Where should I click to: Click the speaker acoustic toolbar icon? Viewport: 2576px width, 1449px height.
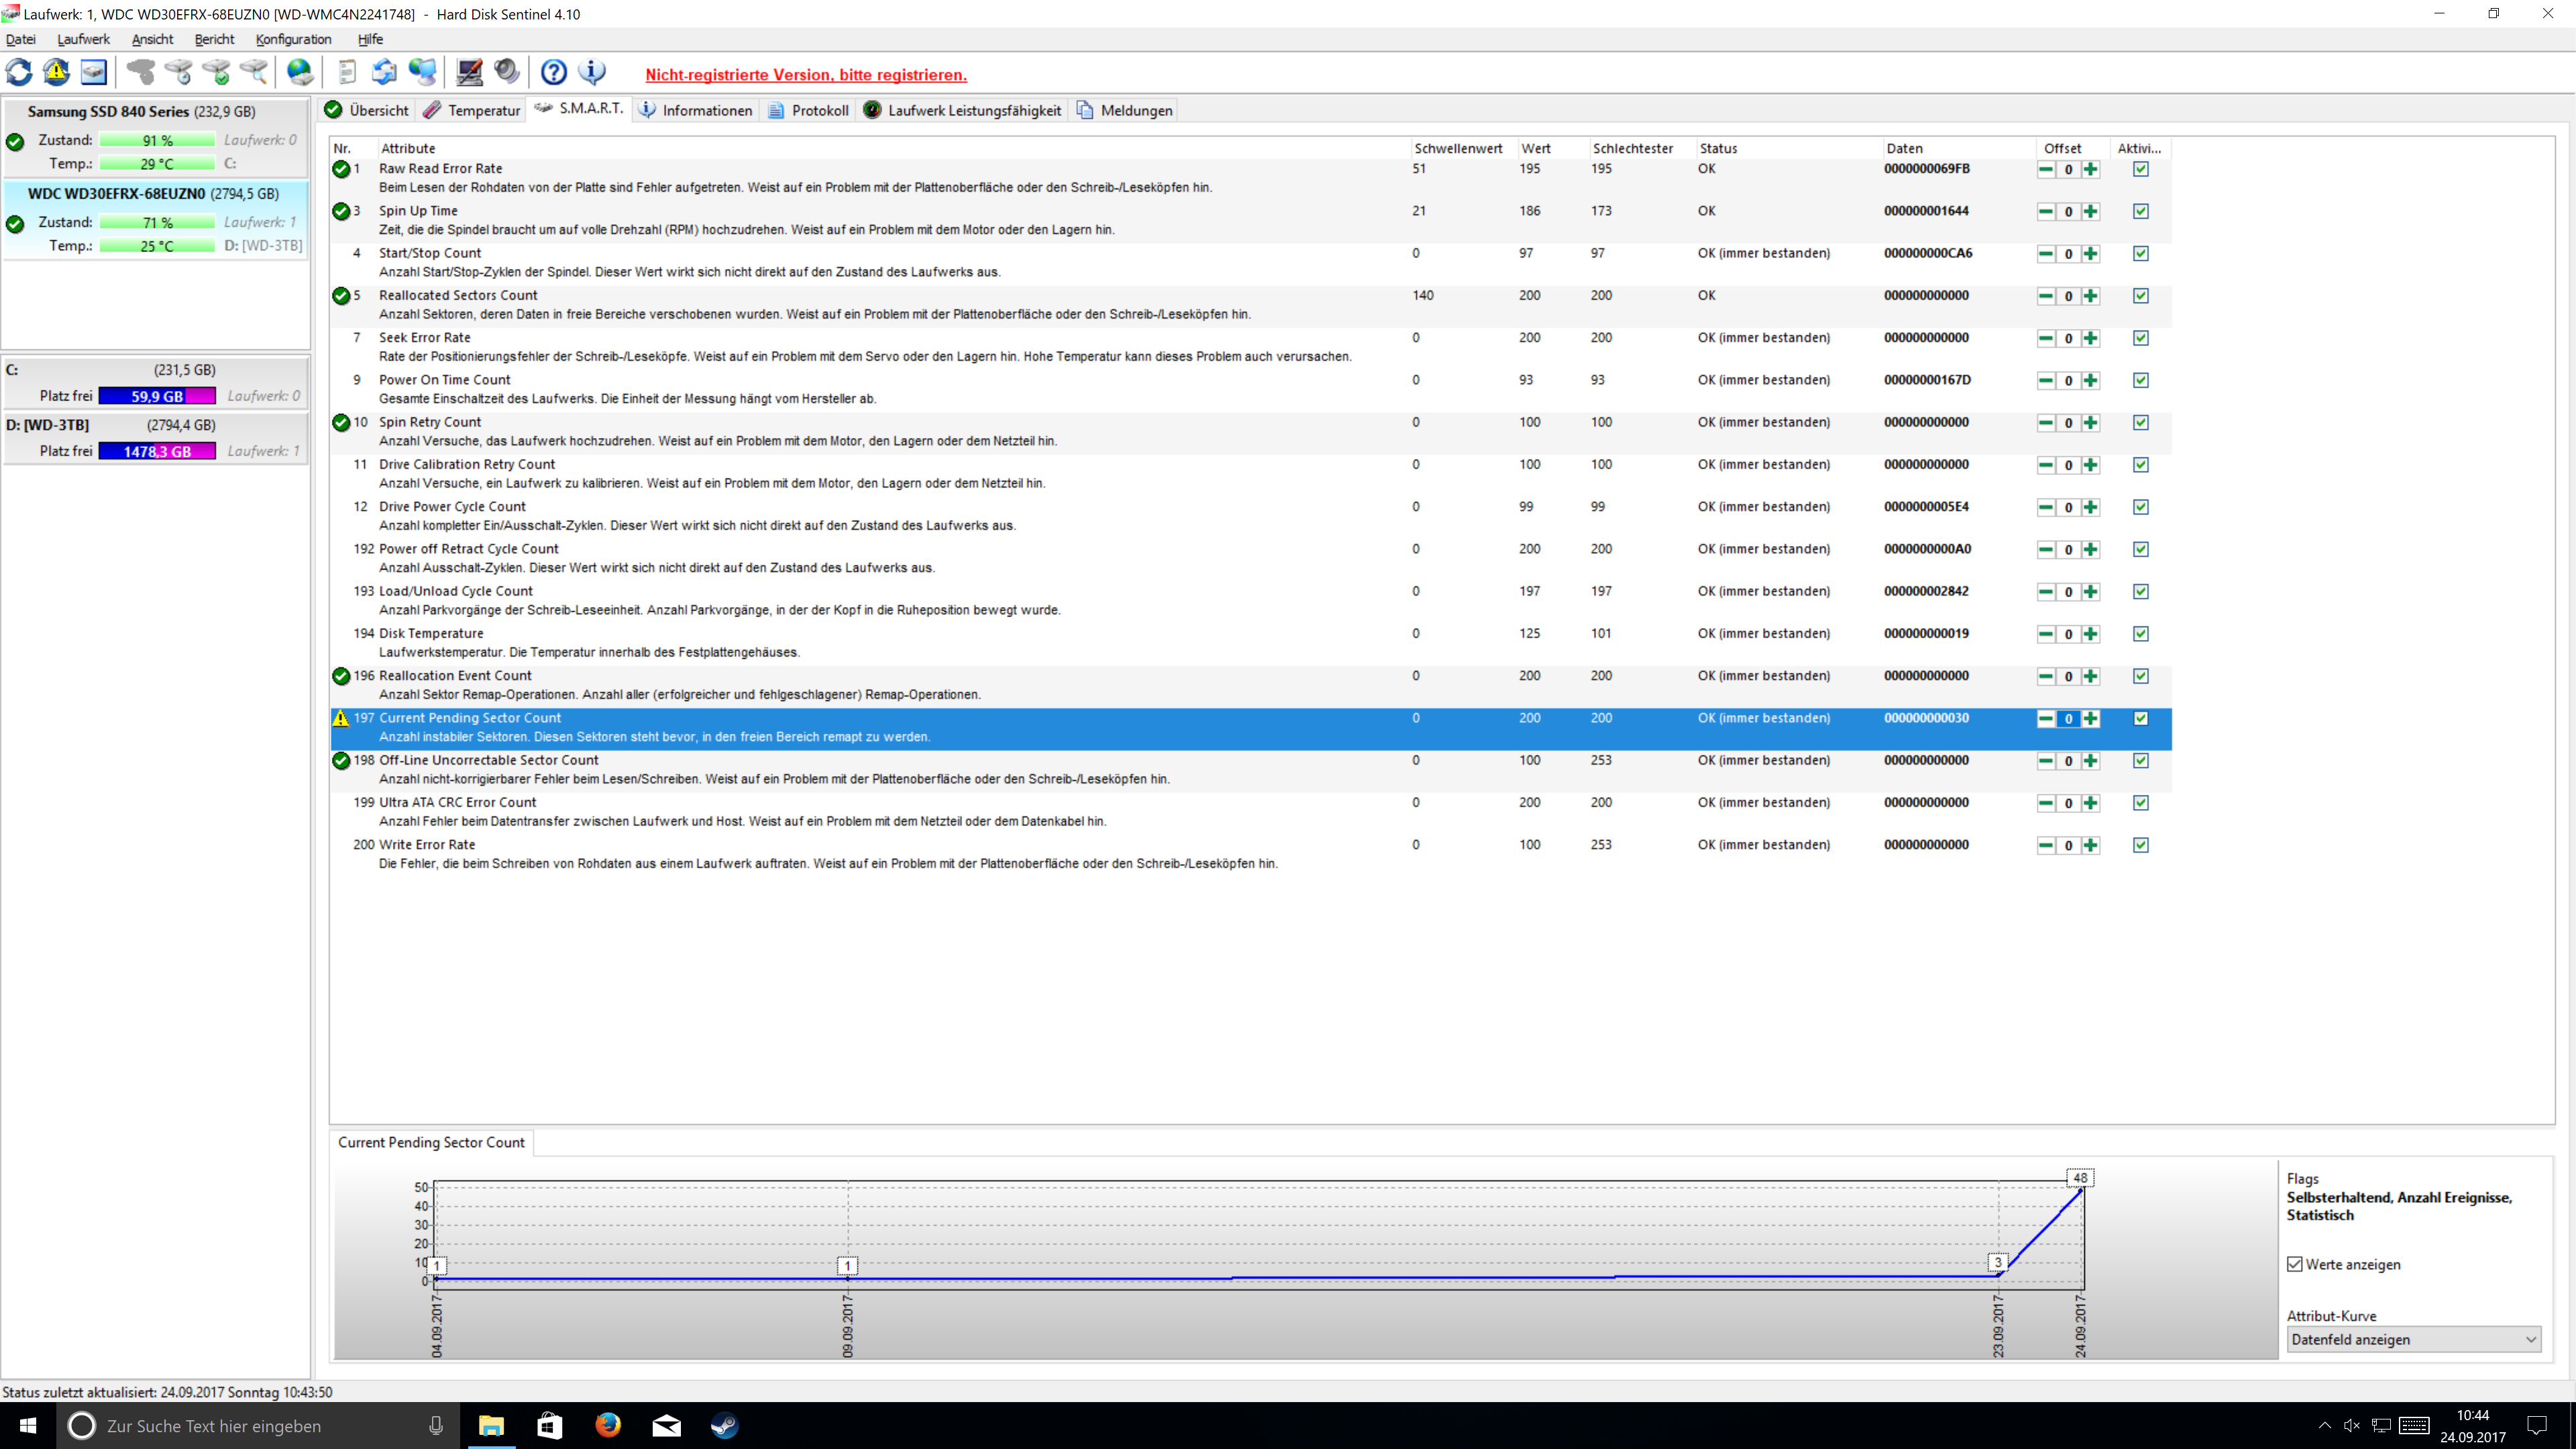[507, 72]
